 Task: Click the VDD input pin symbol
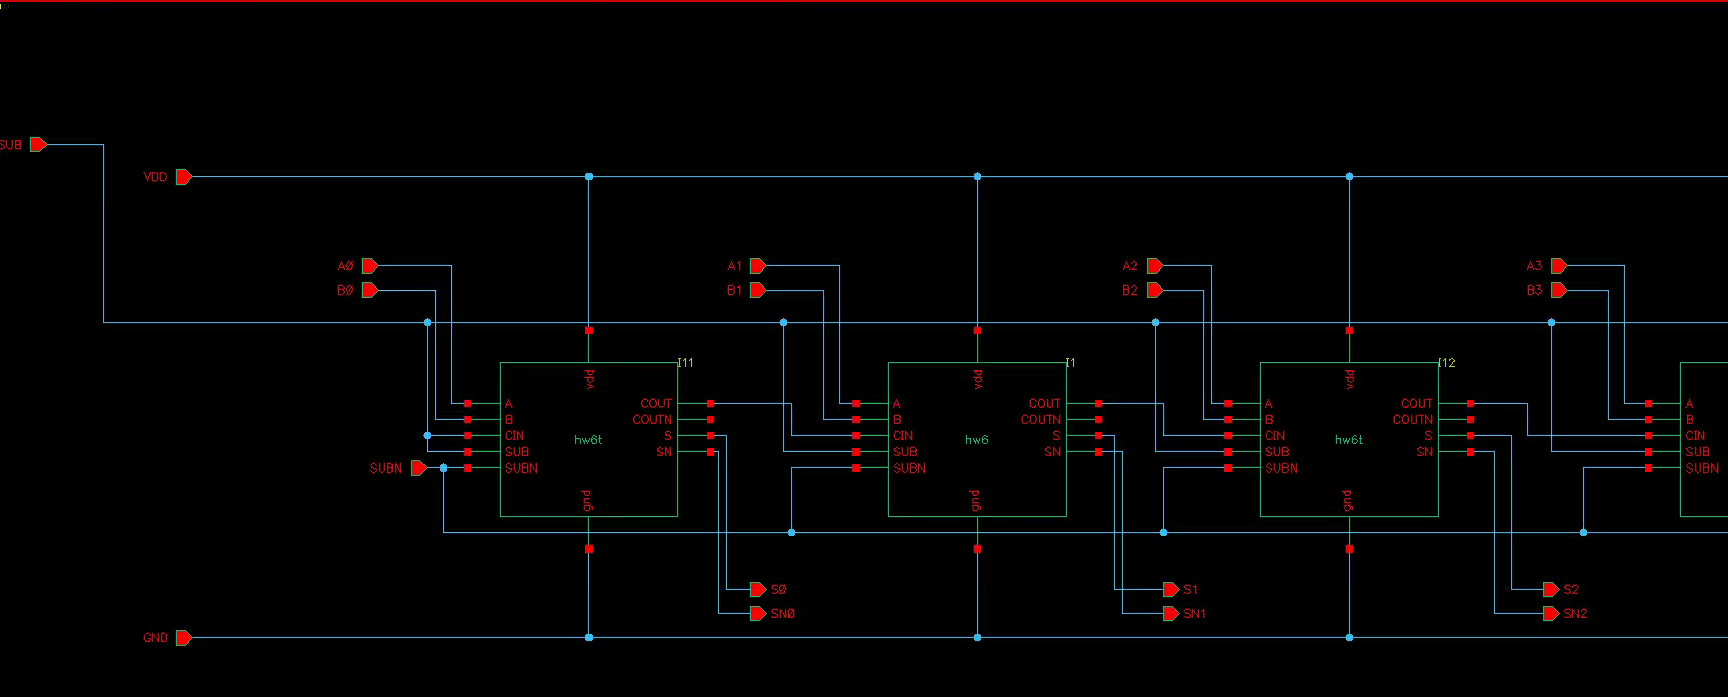click(184, 177)
